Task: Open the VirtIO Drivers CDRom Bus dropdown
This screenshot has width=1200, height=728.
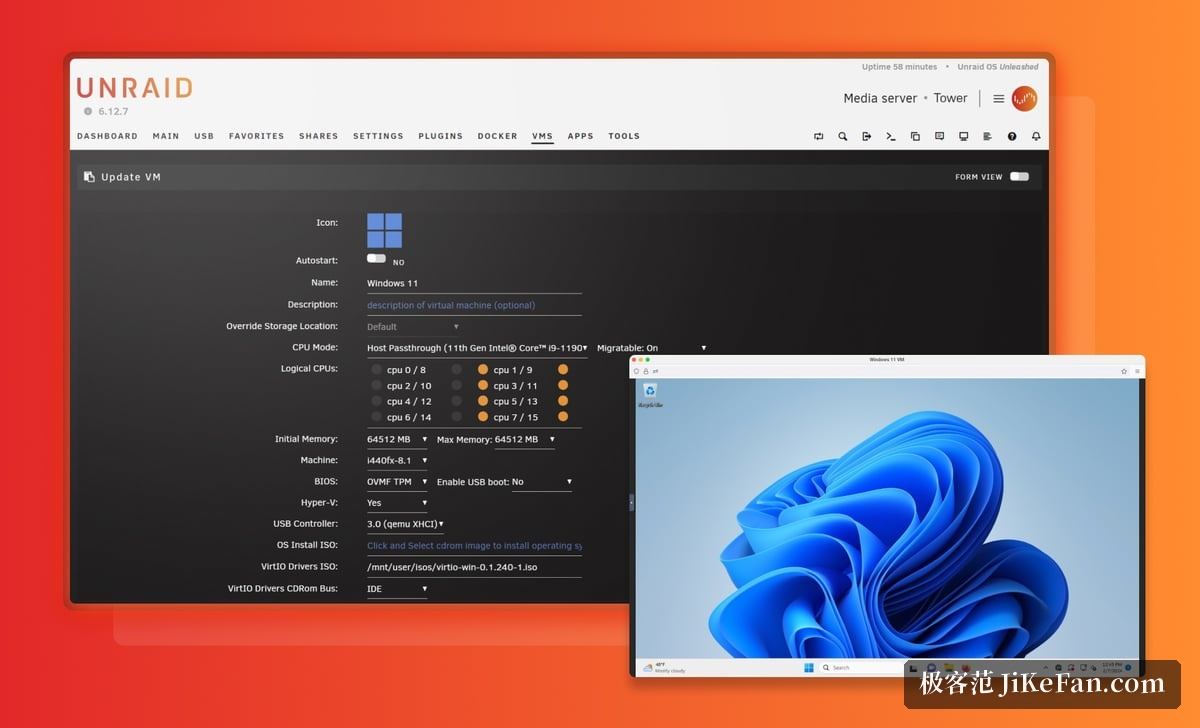Action: pyautogui.click(x=397, y=589)
